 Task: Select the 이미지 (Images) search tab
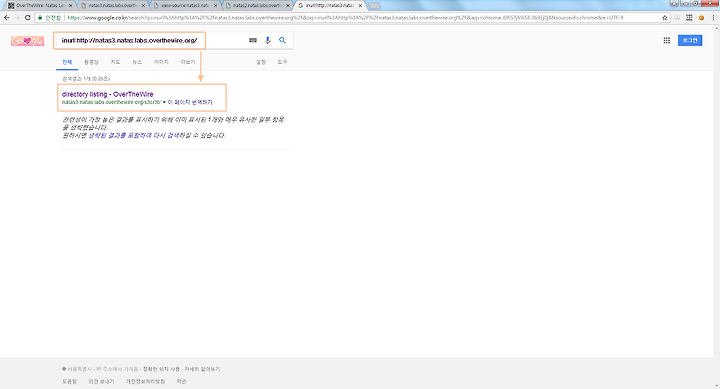[161, 62]
